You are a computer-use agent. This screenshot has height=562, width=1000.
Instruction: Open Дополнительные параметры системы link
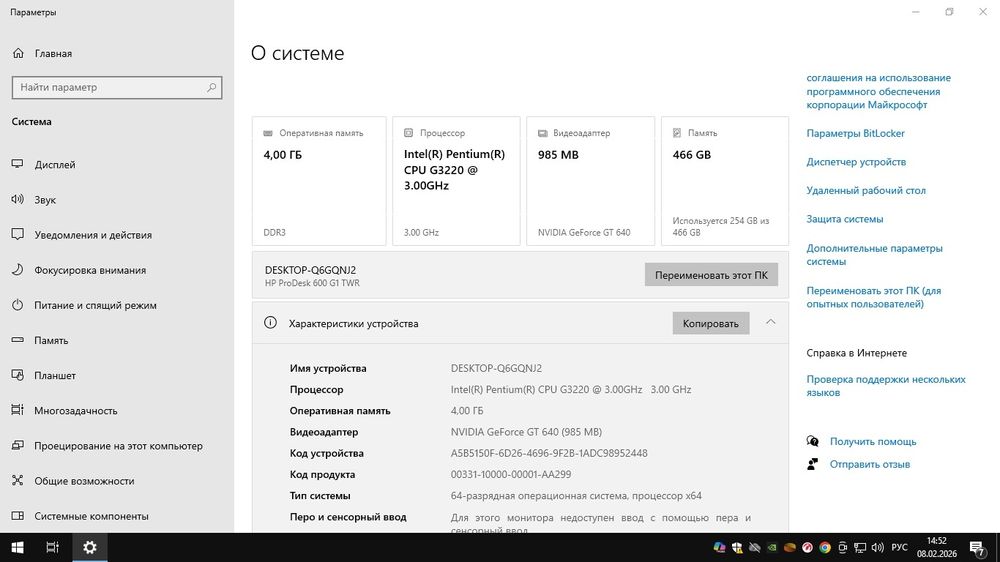(x=874, y=255)
